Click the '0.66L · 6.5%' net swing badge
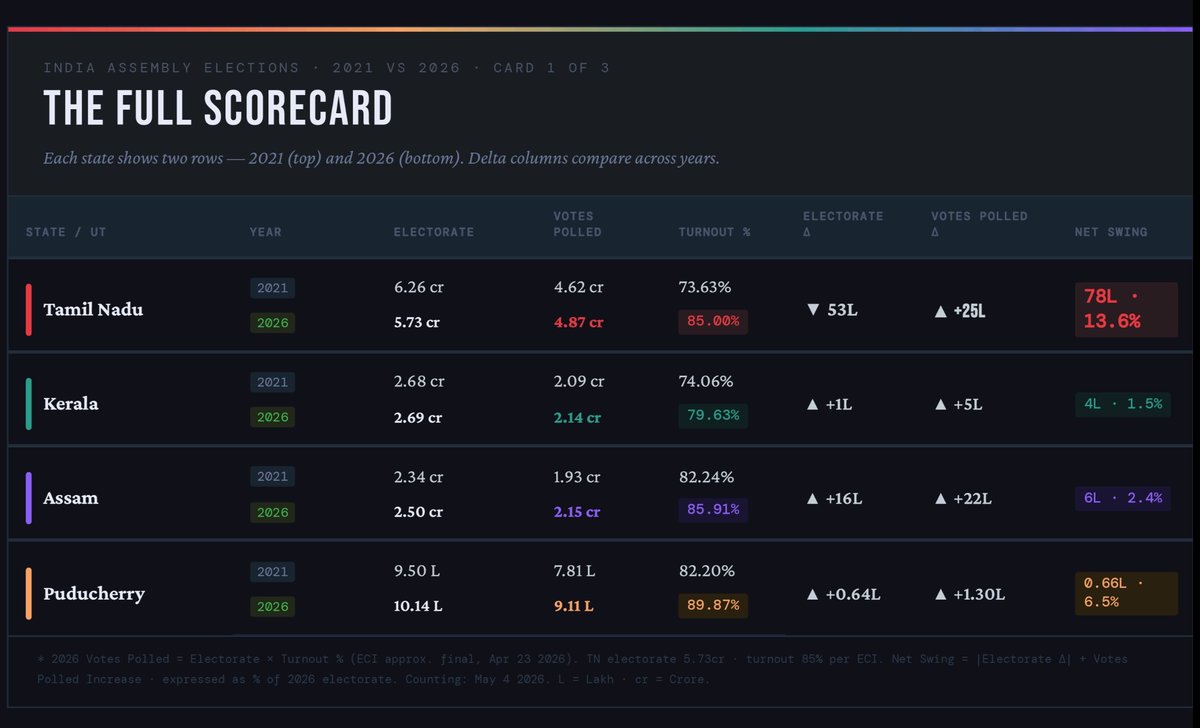Viewport: 1200px width, 728px height. point(1126,592)
